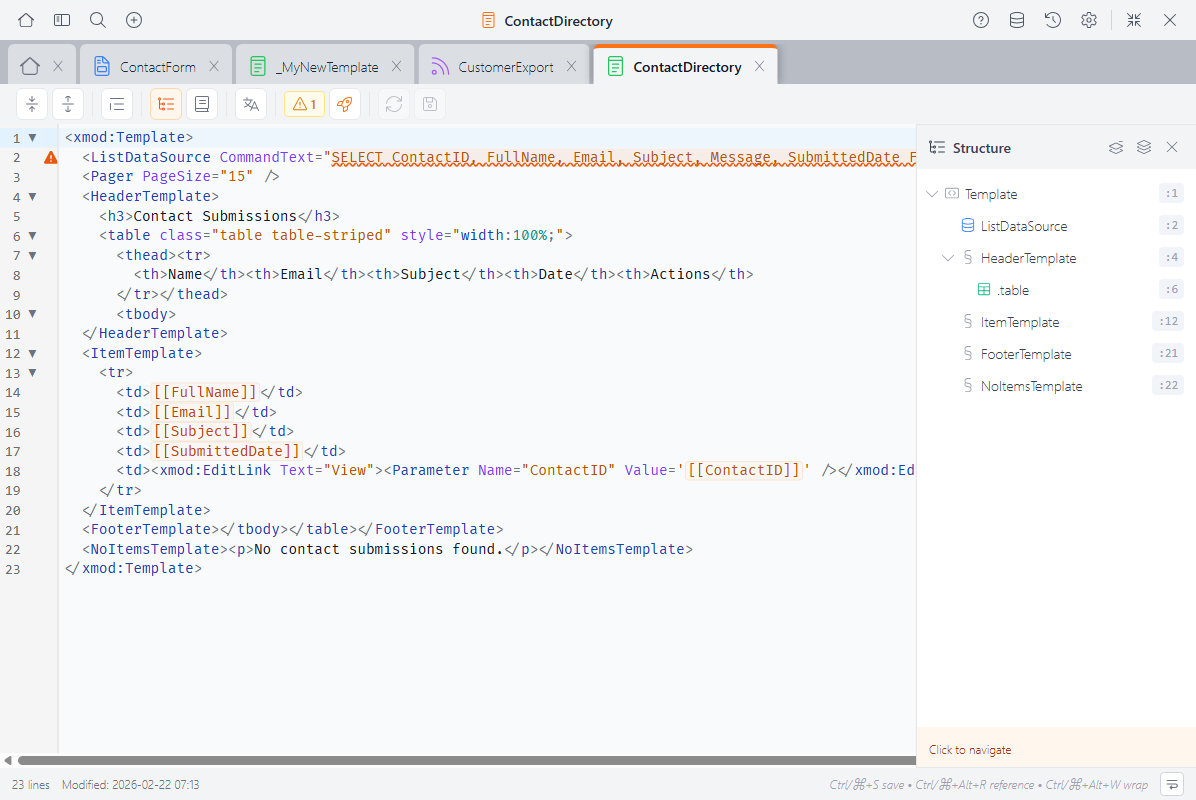Click the left scroll arrow of editor
Screen dimensions: 1196x800
(x=8, y=760)
